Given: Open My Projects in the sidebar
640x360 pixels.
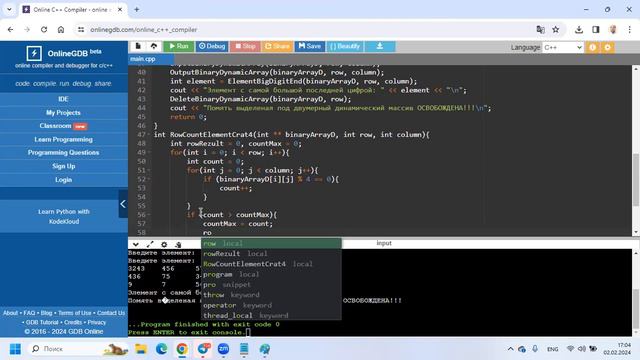Looking at the screenshot, I should click(x=63, y=113).
